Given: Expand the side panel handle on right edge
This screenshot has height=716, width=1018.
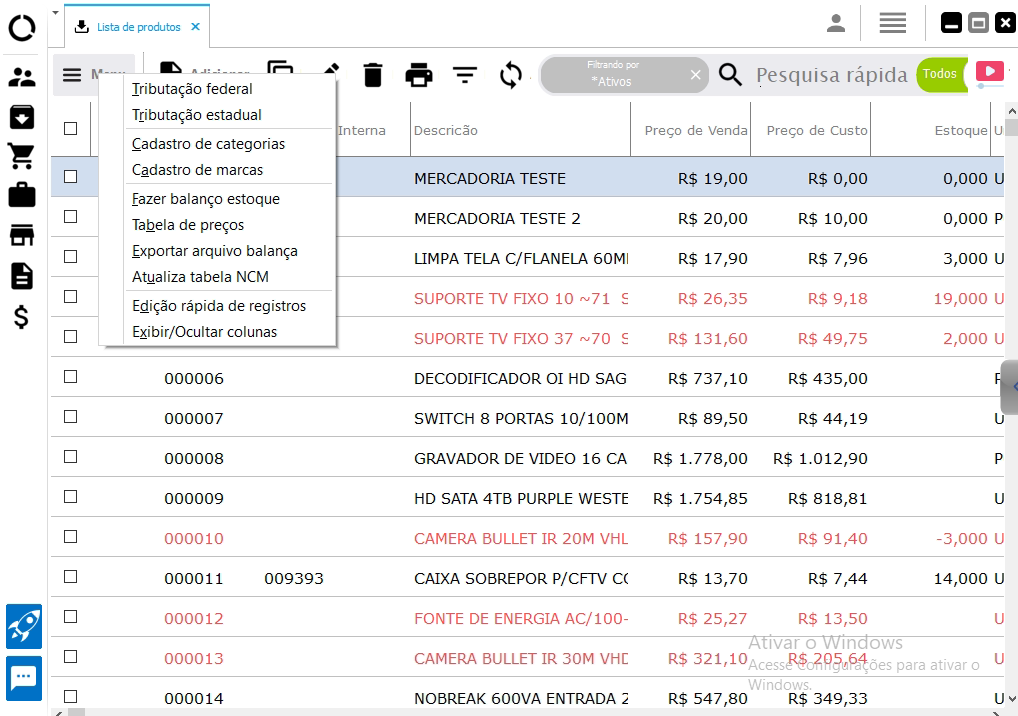Looking at the screenshot, I should [x=1010, y=387].
